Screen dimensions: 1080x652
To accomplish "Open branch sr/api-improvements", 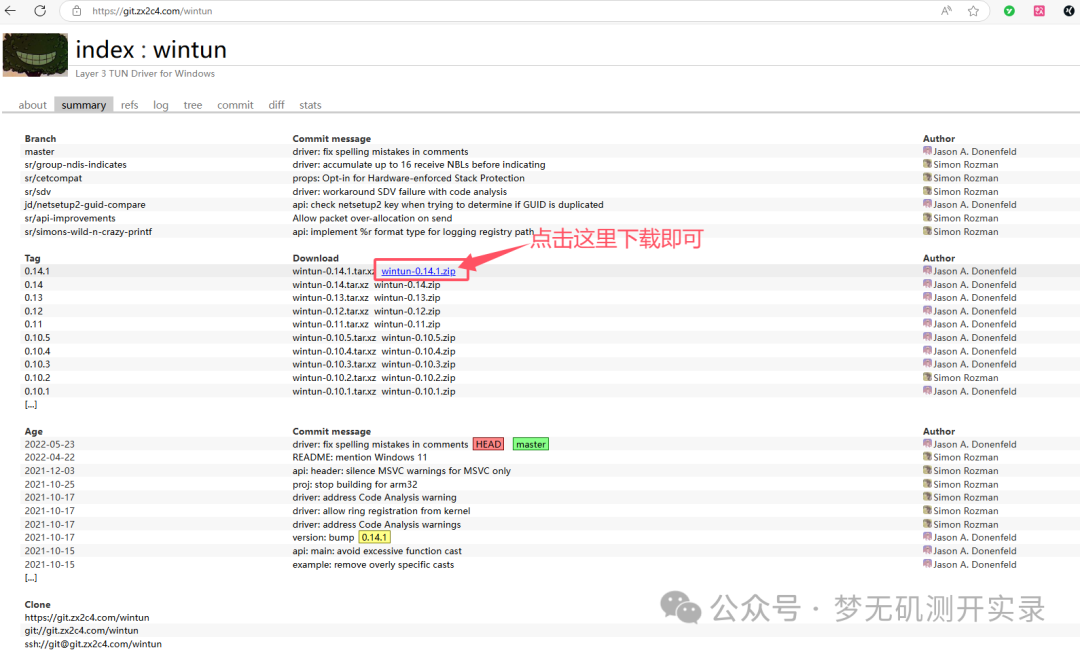I will pyautogui.click(x=70, y=218).
